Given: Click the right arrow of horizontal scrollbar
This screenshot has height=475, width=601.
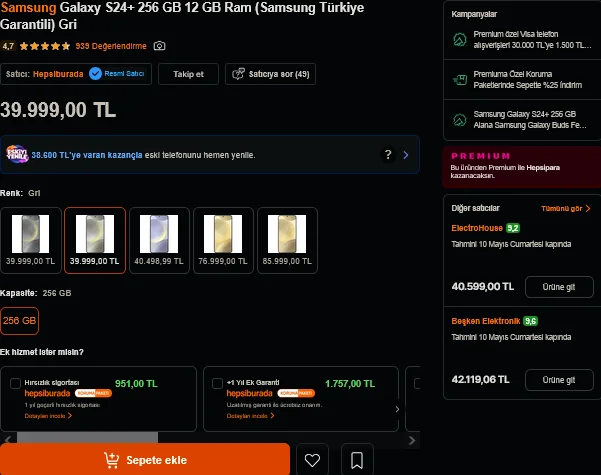Looking at the screenshot, I should pos(412,440).
